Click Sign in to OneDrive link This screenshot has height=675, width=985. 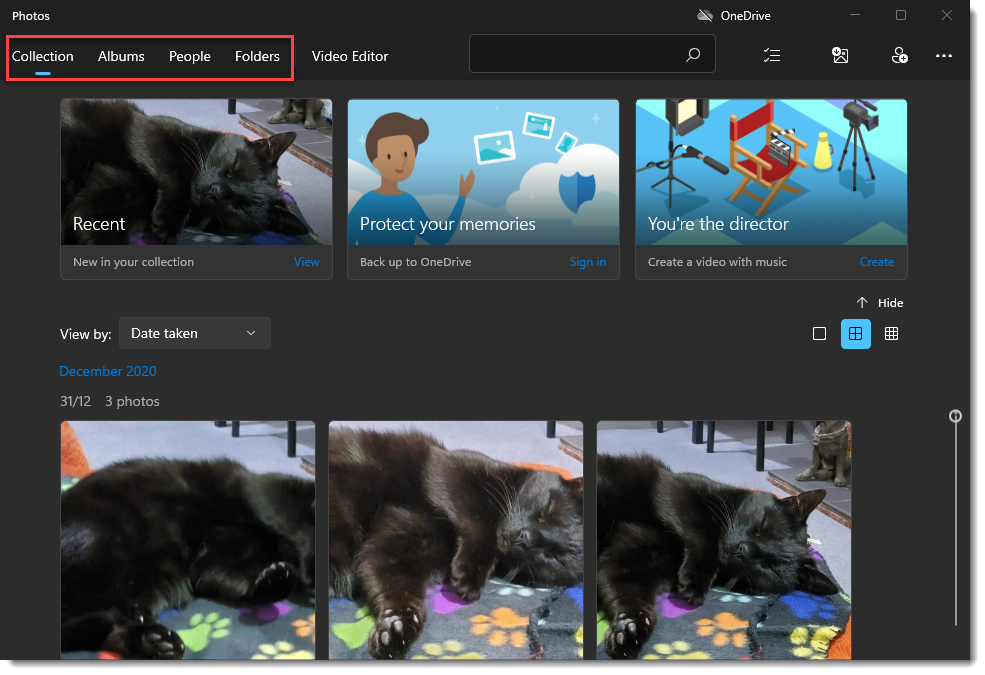(587, 262)
